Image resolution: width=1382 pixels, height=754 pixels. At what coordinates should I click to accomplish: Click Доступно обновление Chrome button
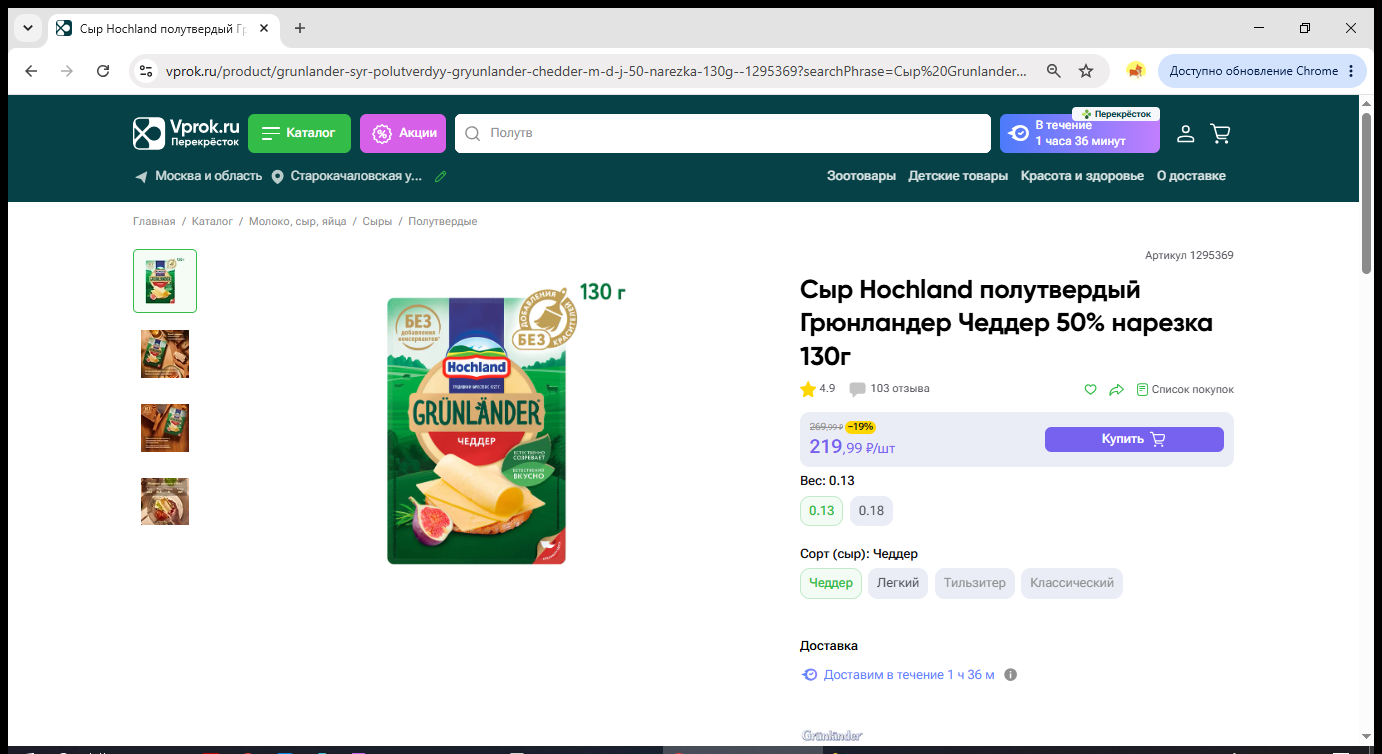tap(1262, 71)
